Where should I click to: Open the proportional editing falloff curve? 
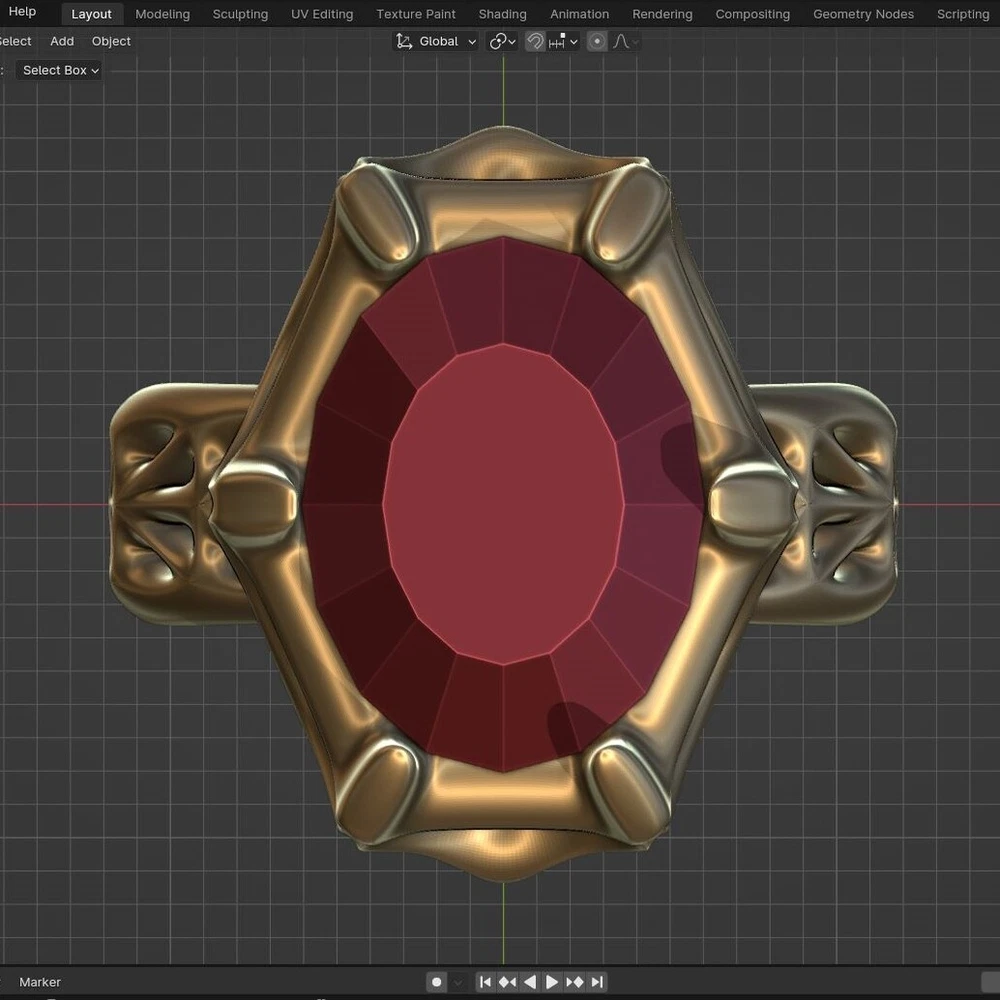pos(625,41)
